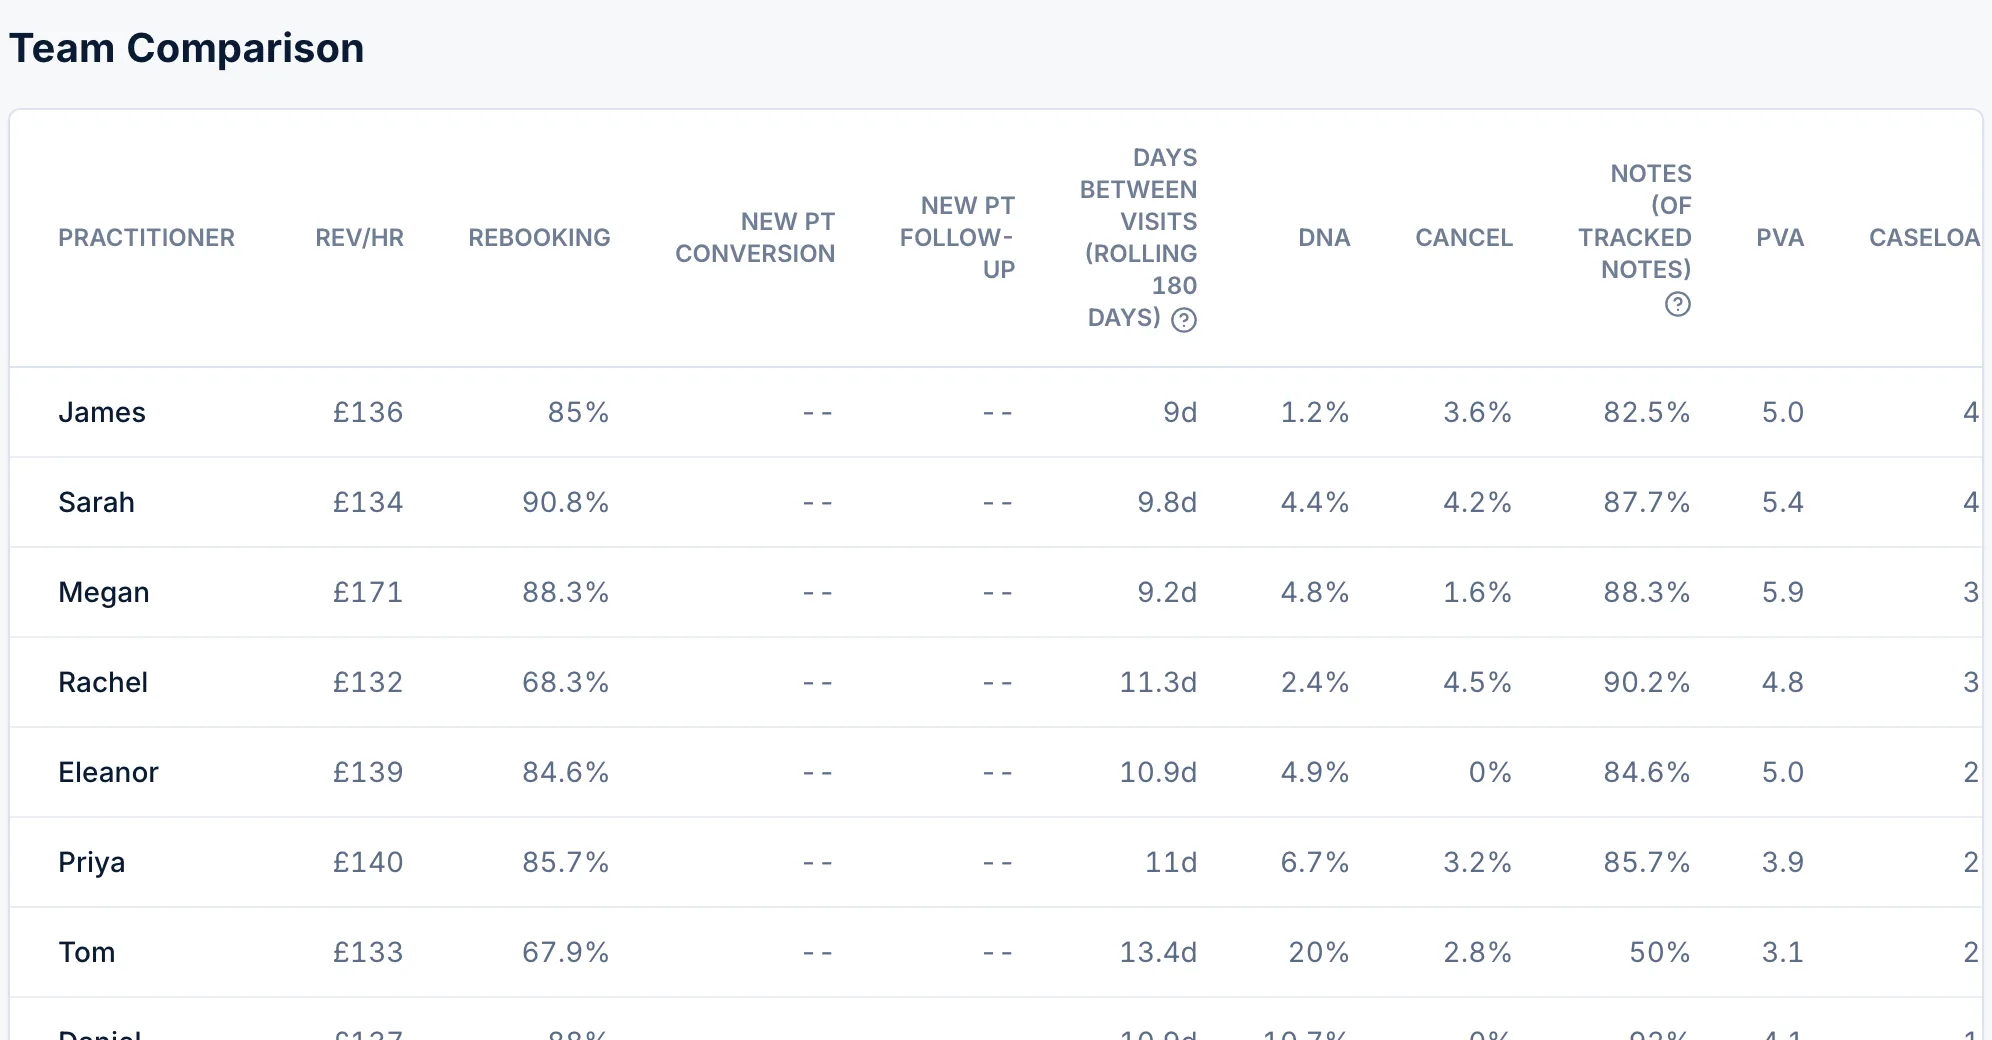Viewport: 1992px width, 1040px height.
Task: Click the NEW PT CONVERSION column header
Action: 755,238
